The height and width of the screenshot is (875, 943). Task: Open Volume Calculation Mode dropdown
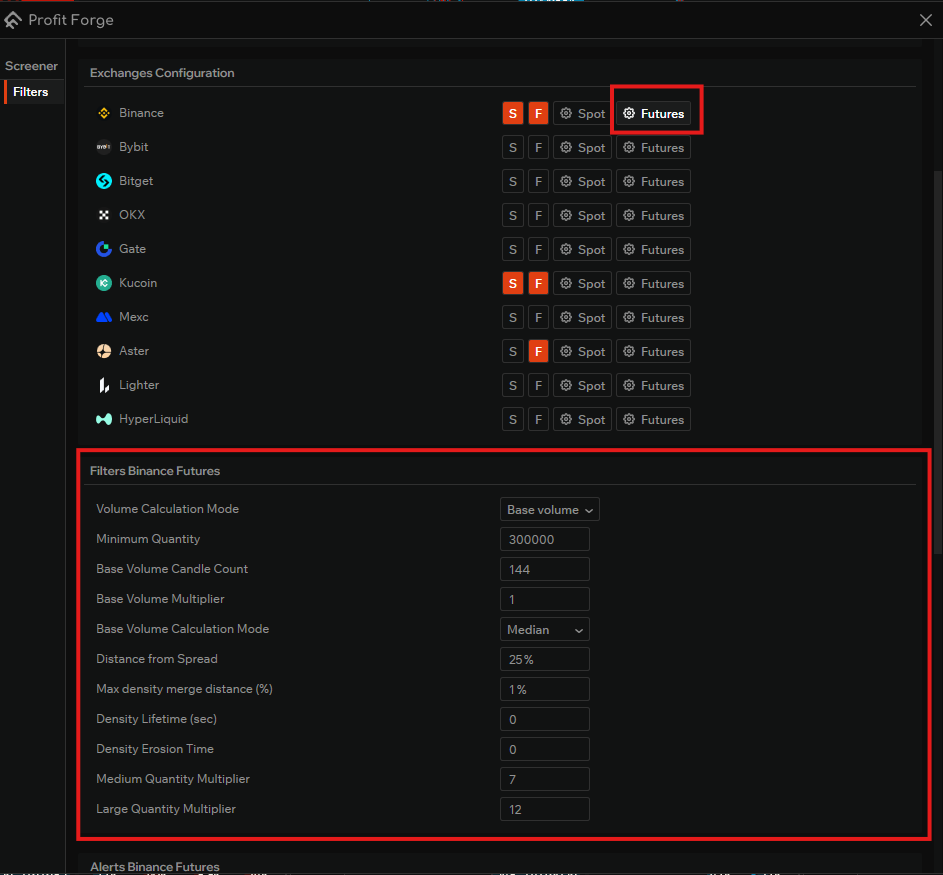click(550, 509)
